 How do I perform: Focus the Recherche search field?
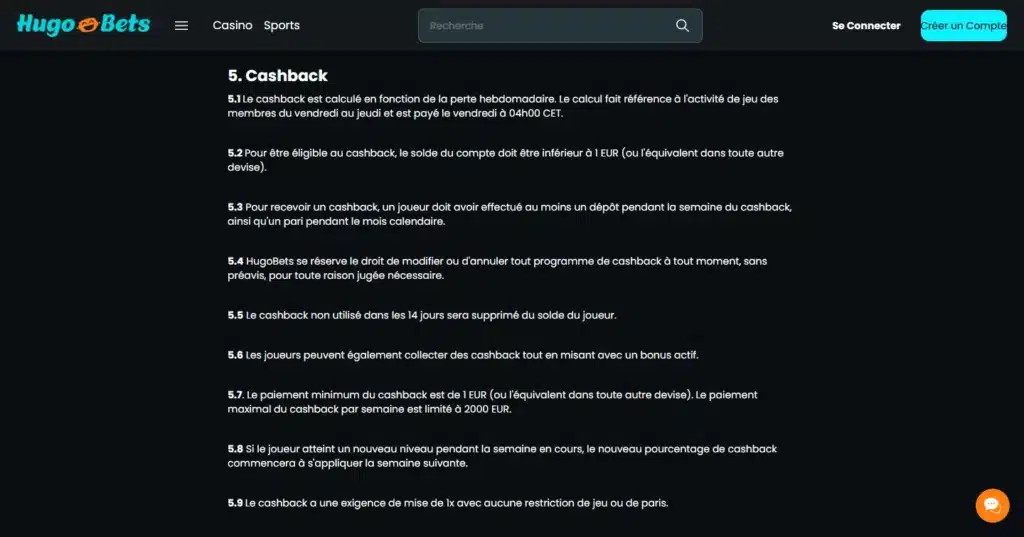[545, 26]
